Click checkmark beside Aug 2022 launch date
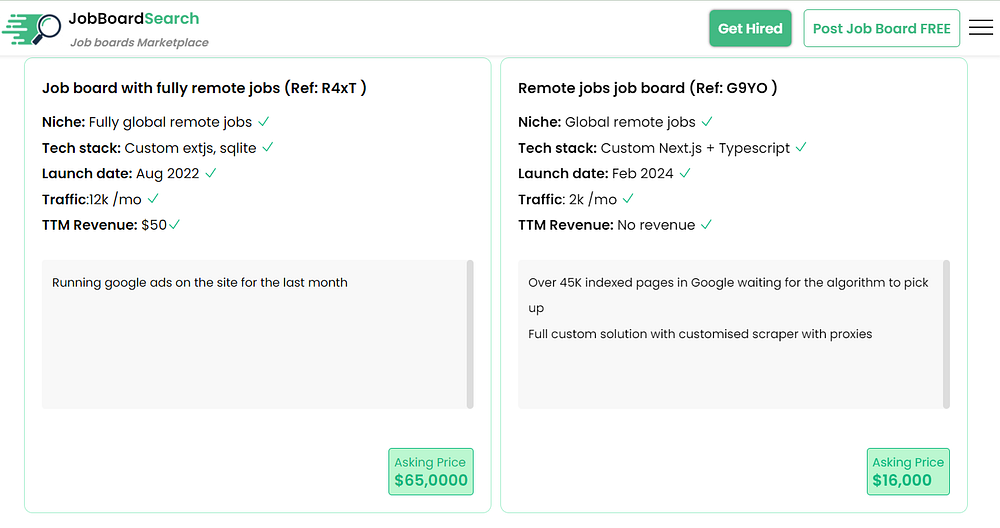 click(211, 173)
